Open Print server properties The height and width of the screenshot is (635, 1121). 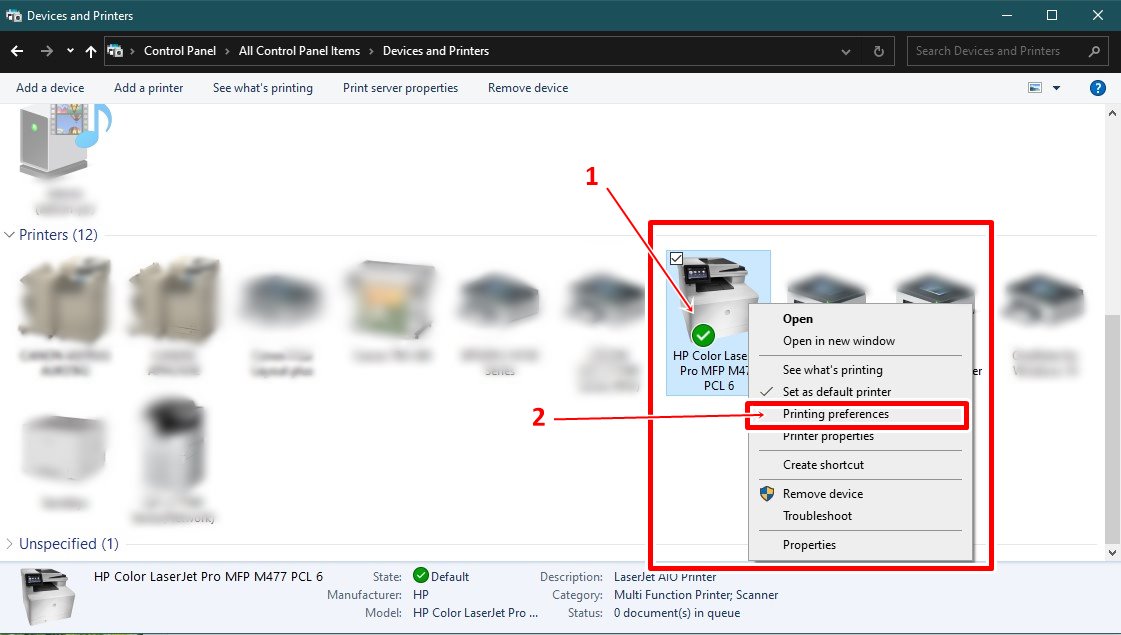click(x=400, y=88)
